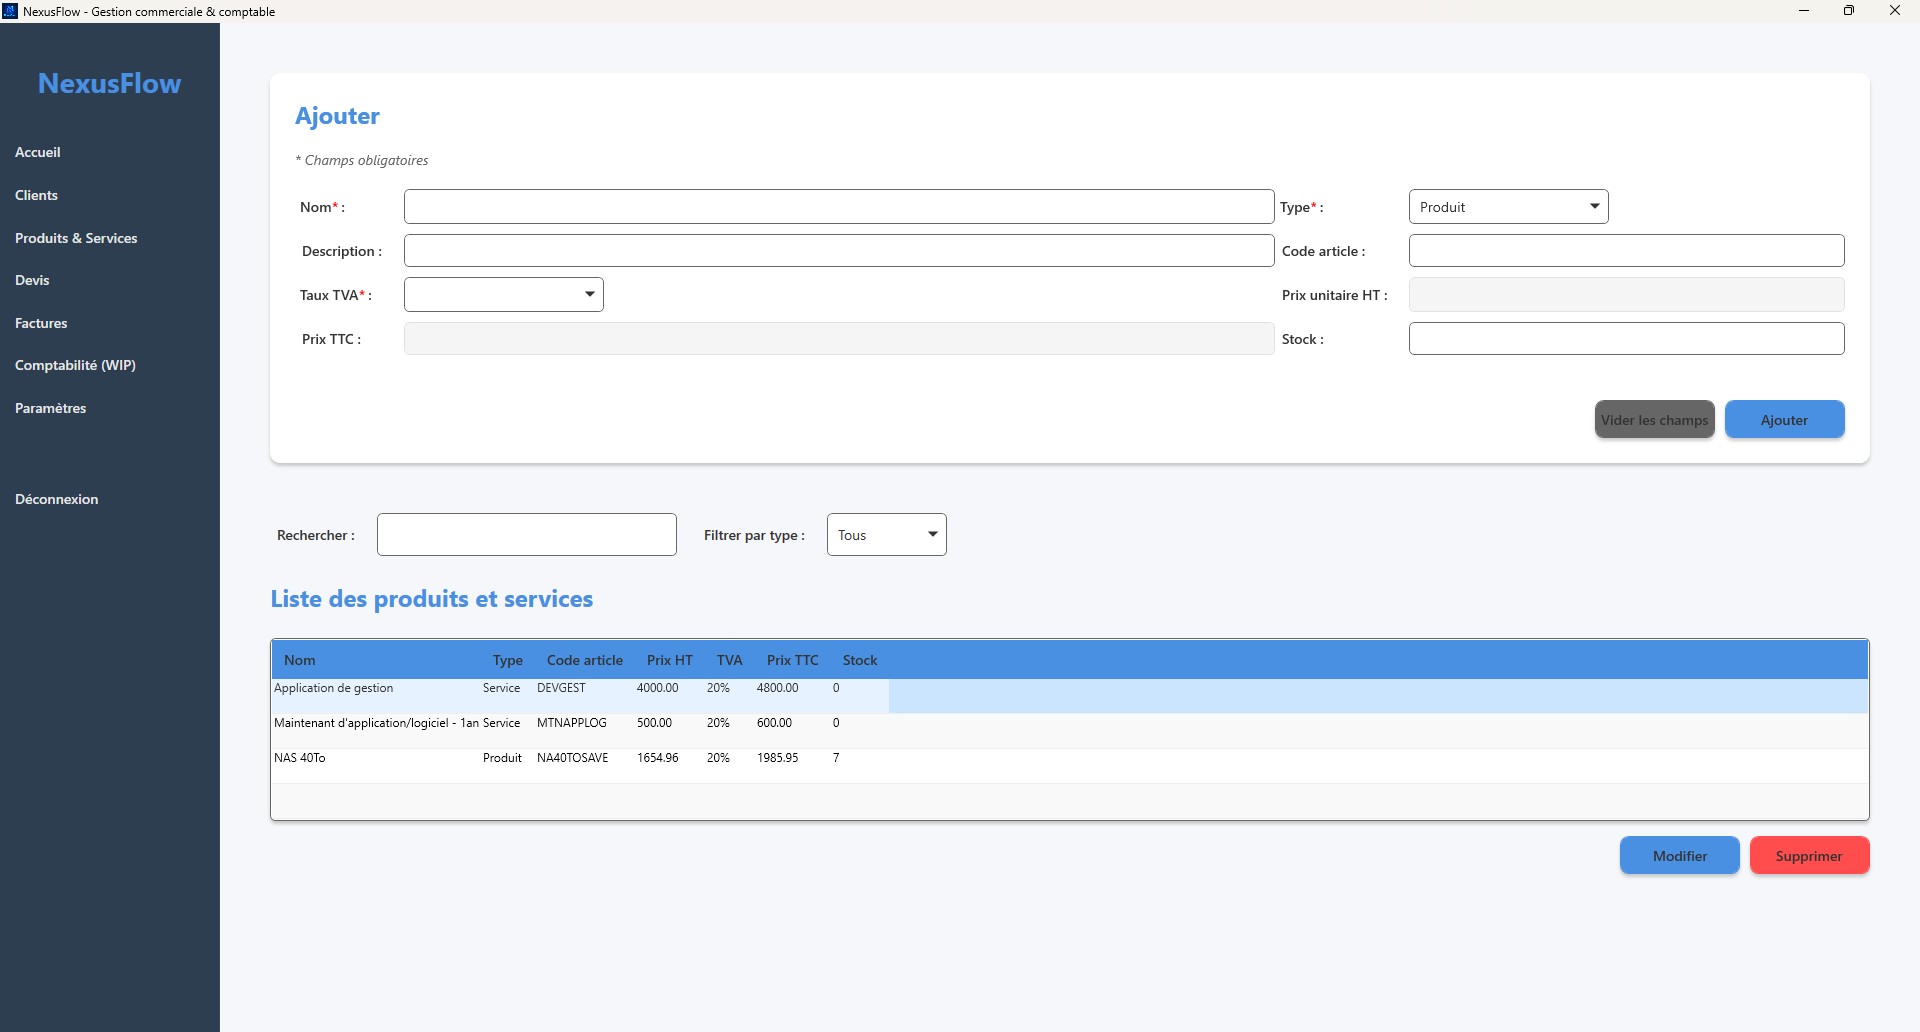
Task: Sort by the Code article column header
Action: [x=584, y=660]
